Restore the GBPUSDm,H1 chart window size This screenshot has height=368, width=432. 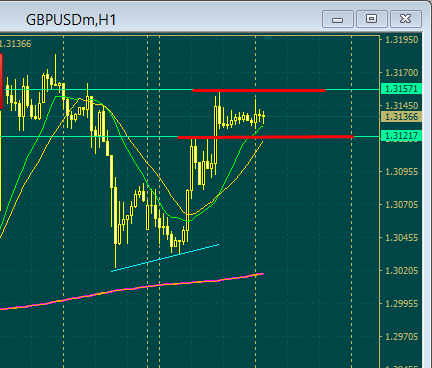click(x=372, y=19)
